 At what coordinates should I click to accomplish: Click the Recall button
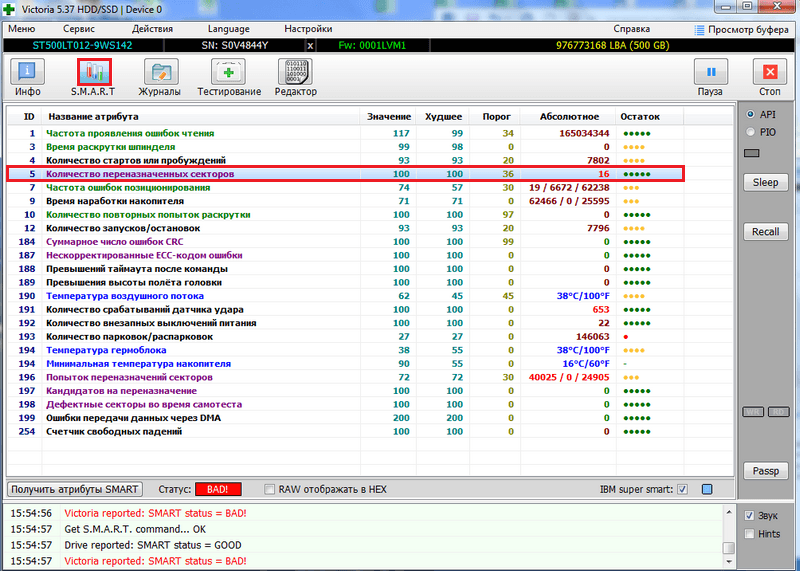pyautogui.click(x=765, y=232)
